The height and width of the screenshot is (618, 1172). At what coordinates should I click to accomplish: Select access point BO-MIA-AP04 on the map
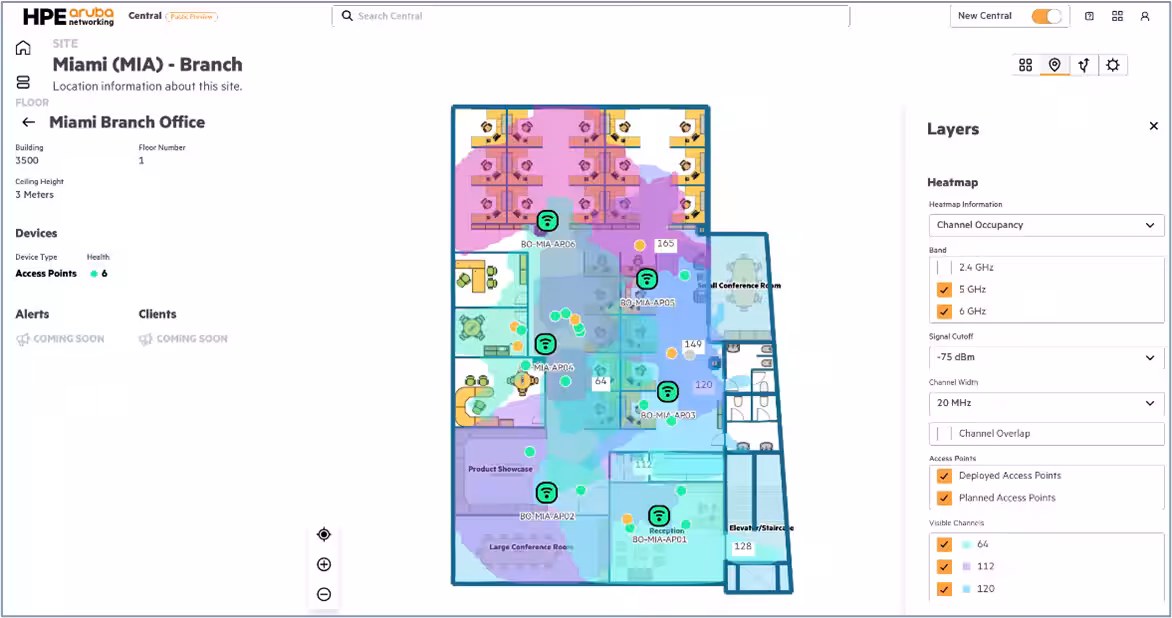(546, 344)
